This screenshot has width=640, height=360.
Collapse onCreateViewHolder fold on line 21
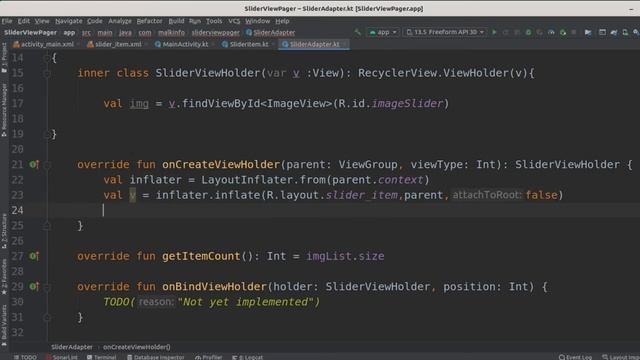click(x=47, y=164)
